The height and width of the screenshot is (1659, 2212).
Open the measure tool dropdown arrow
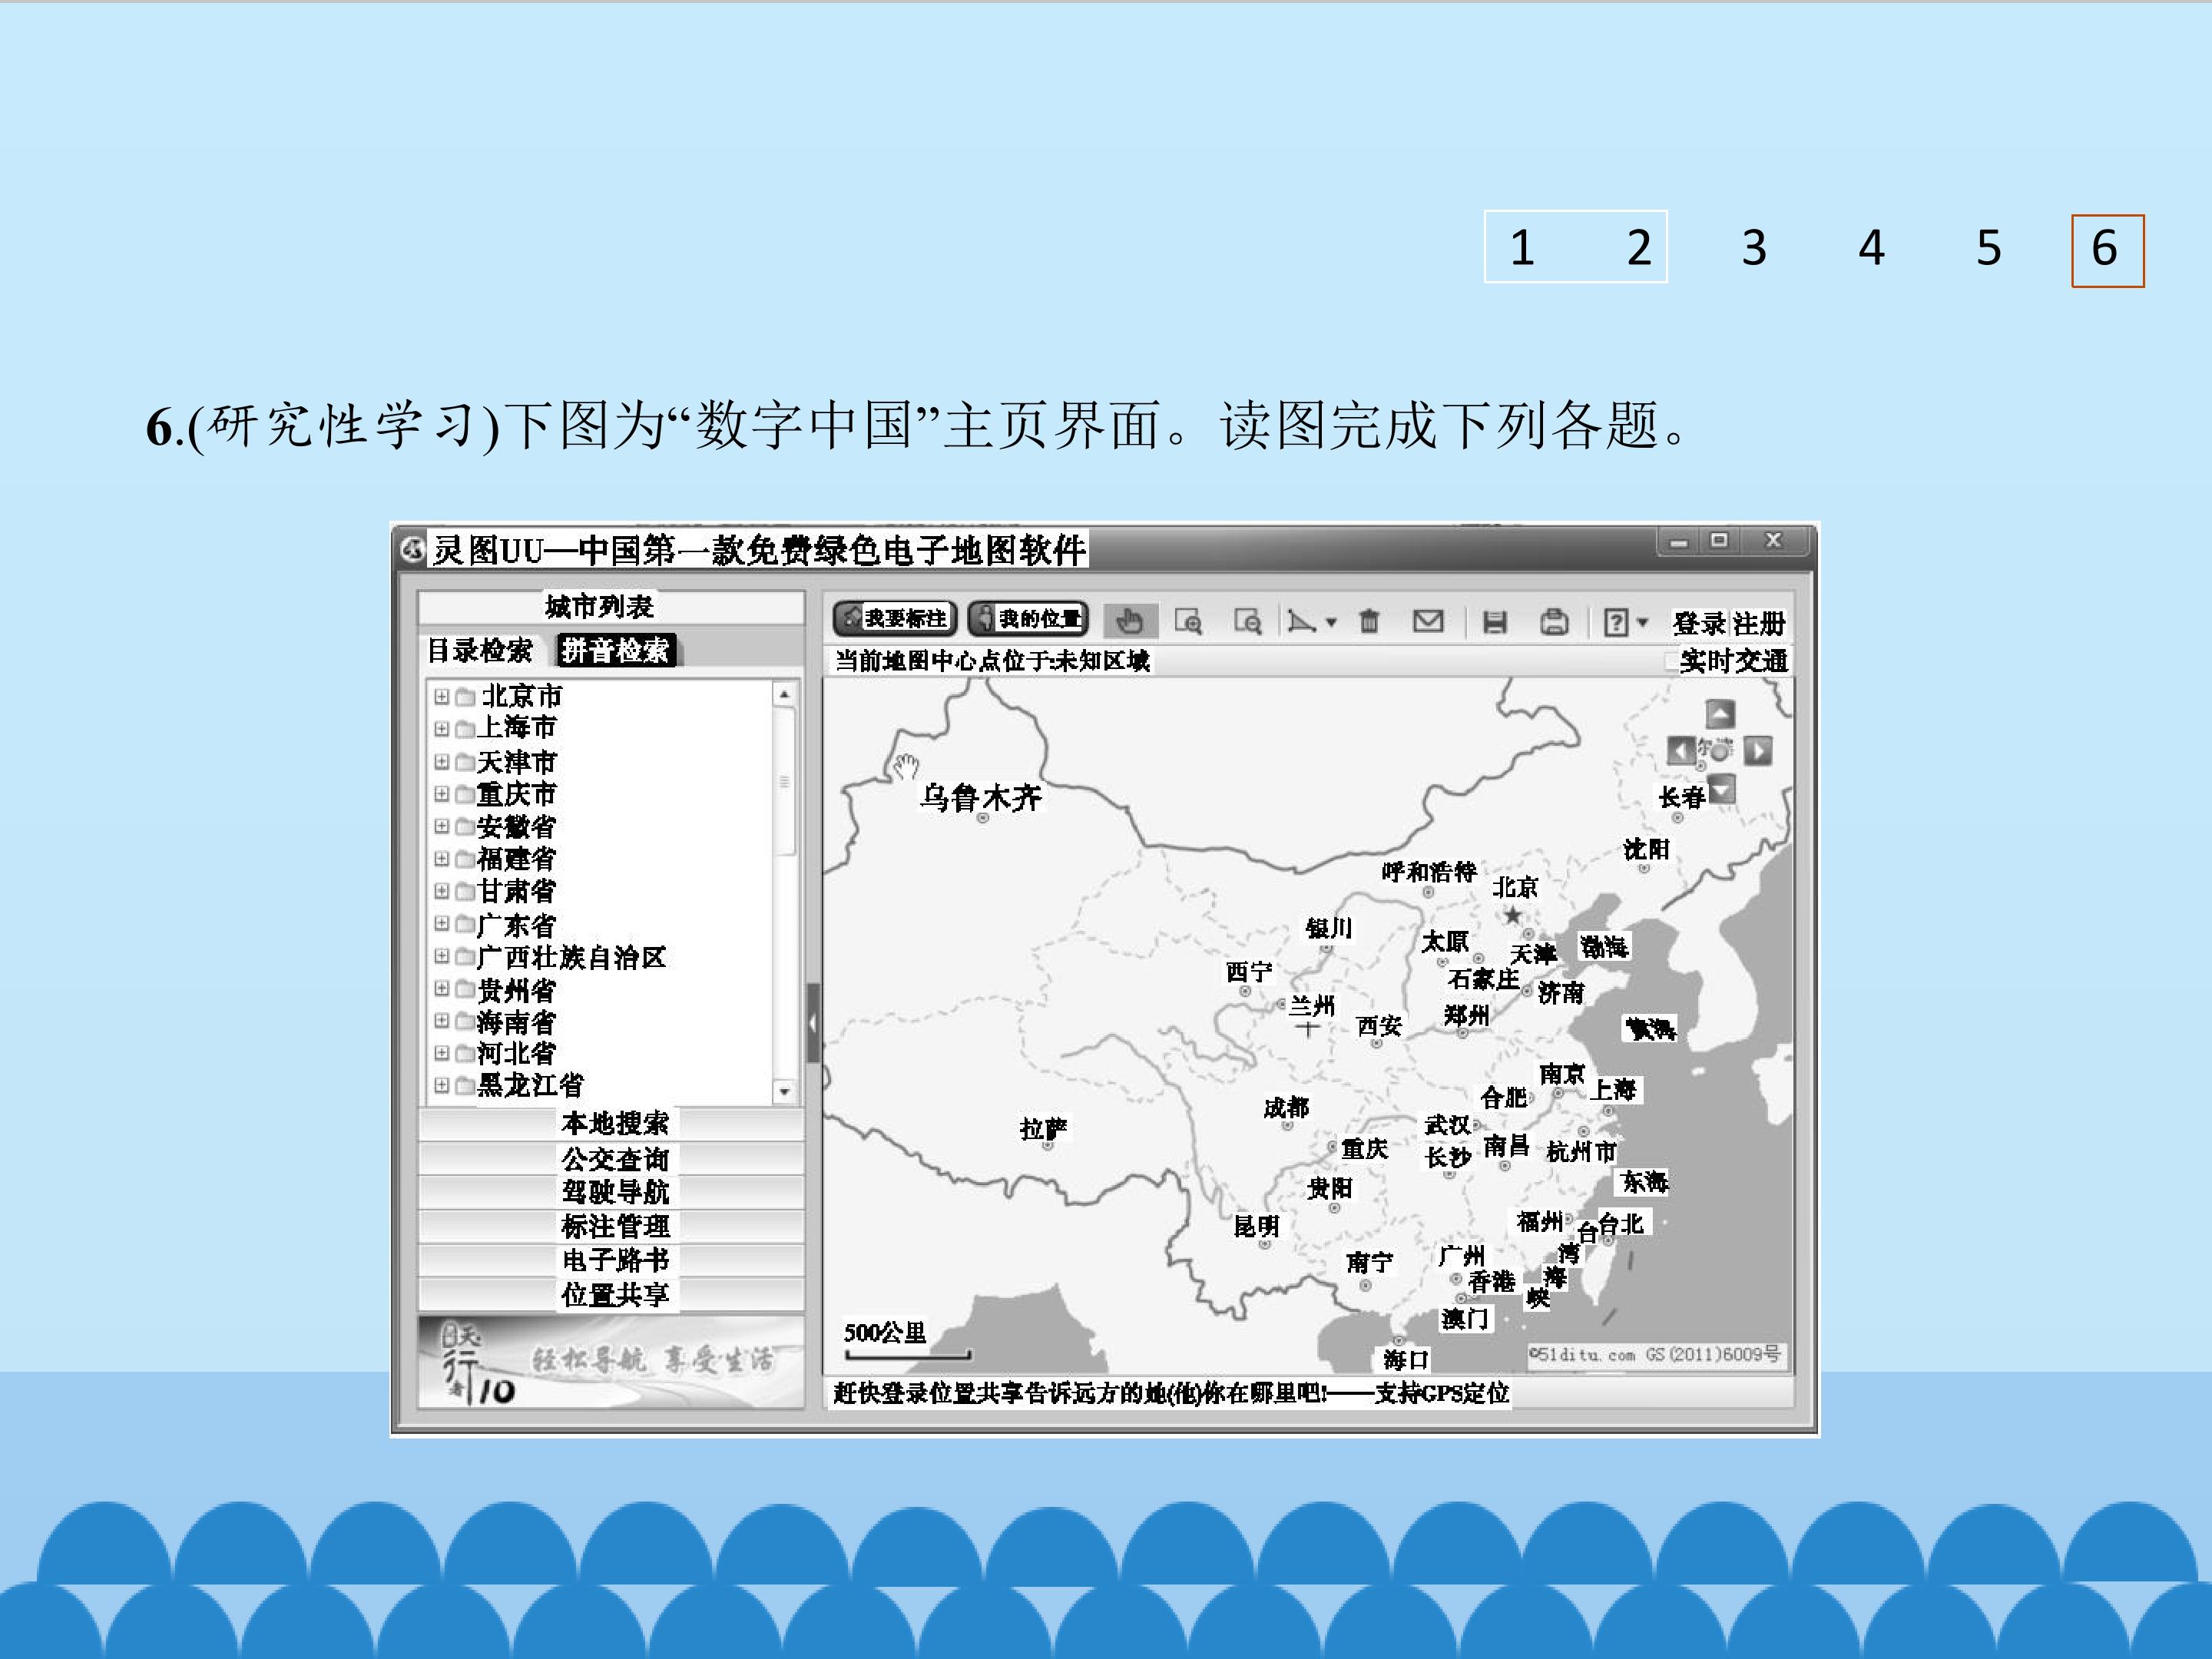click(1331, 622)
